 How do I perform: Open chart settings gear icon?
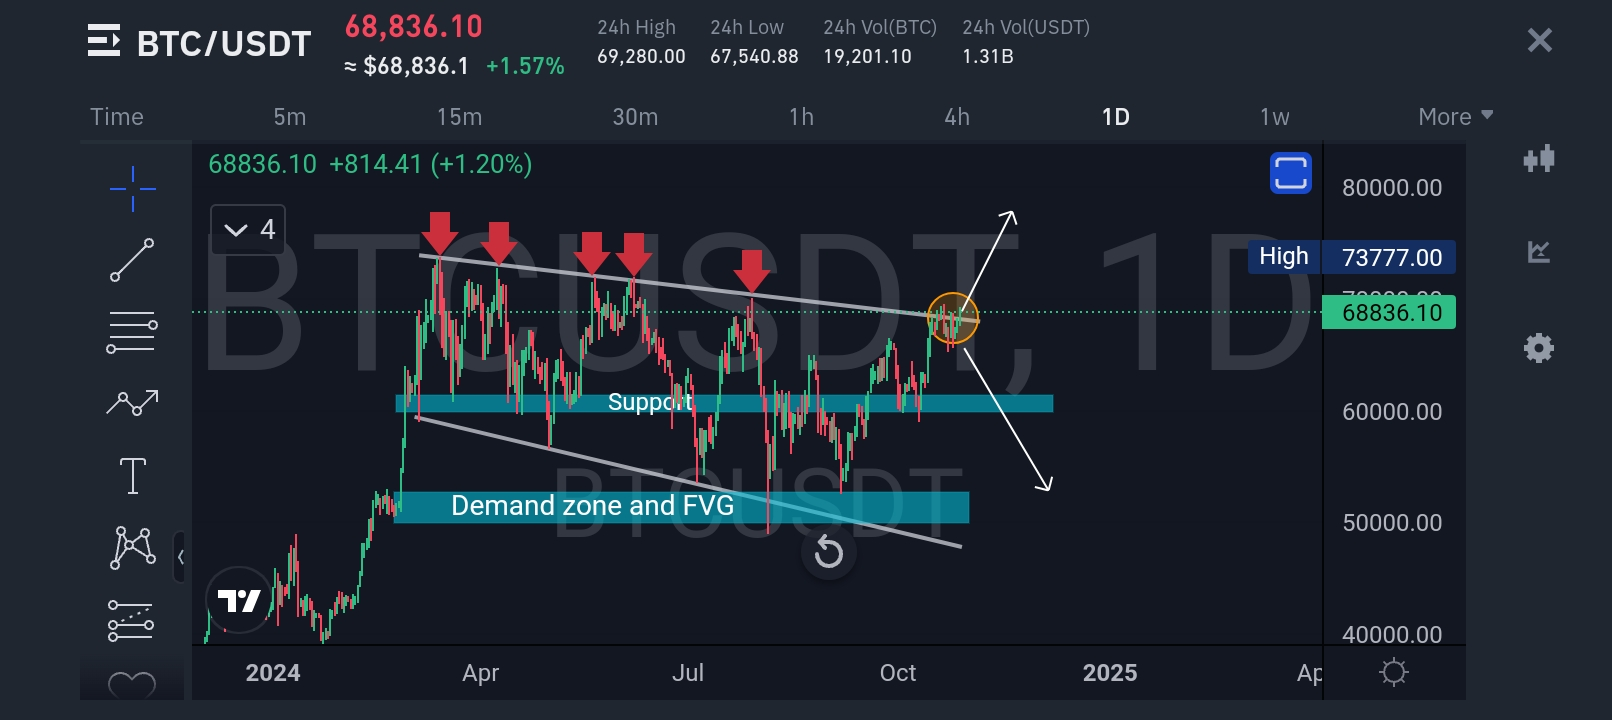1539,348
